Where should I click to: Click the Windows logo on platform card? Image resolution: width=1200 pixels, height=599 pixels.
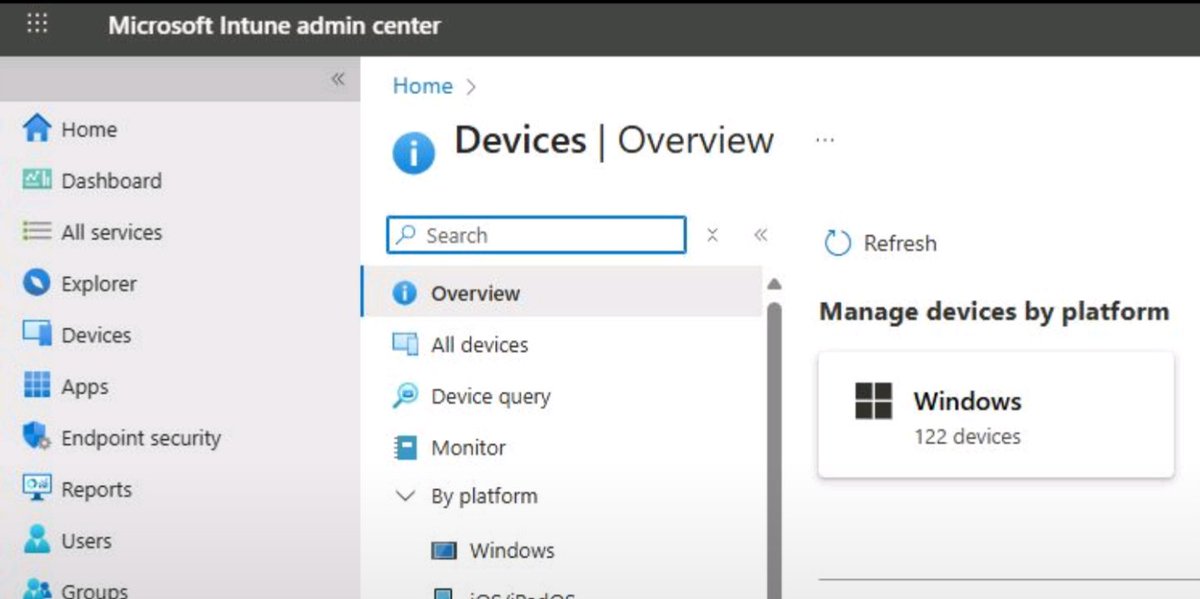point(873,401)
